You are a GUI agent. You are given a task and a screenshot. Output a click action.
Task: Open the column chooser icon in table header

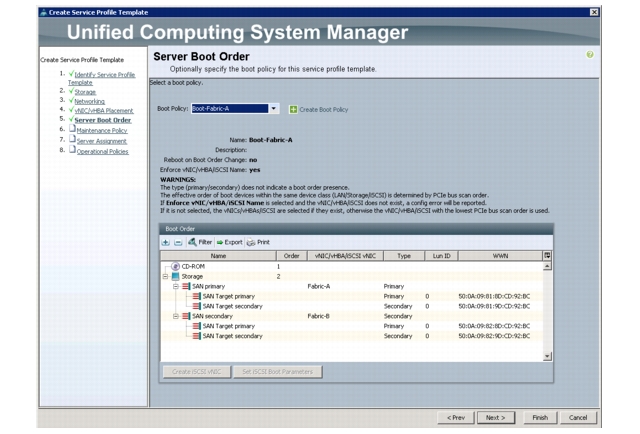click(547, 256)
